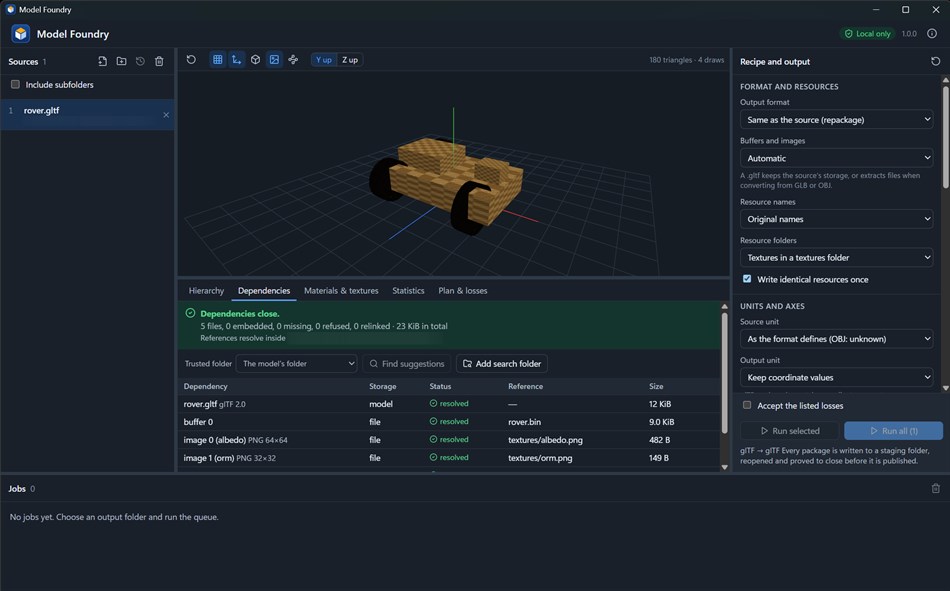Clear jobs with the trash icon
The height and width of the screenshot is (591, 950).
pos(935,488)
